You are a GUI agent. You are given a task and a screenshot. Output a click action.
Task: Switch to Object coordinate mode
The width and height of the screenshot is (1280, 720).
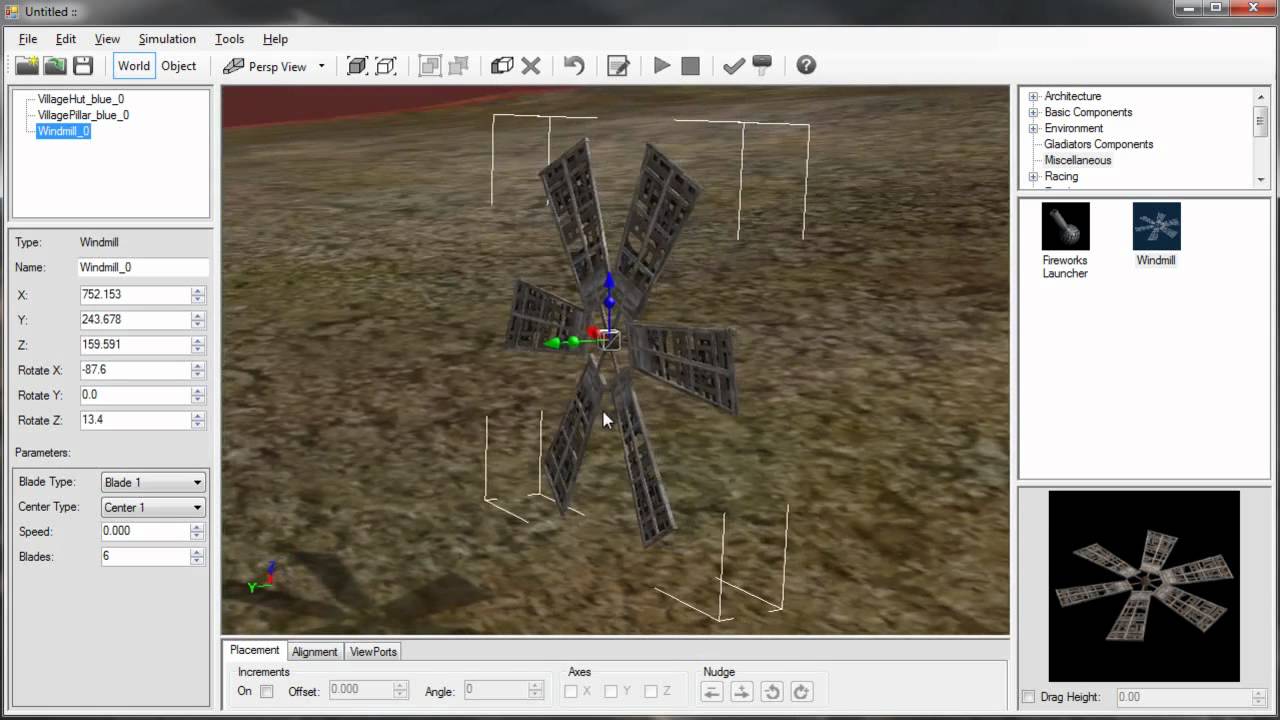click(179, 66)
